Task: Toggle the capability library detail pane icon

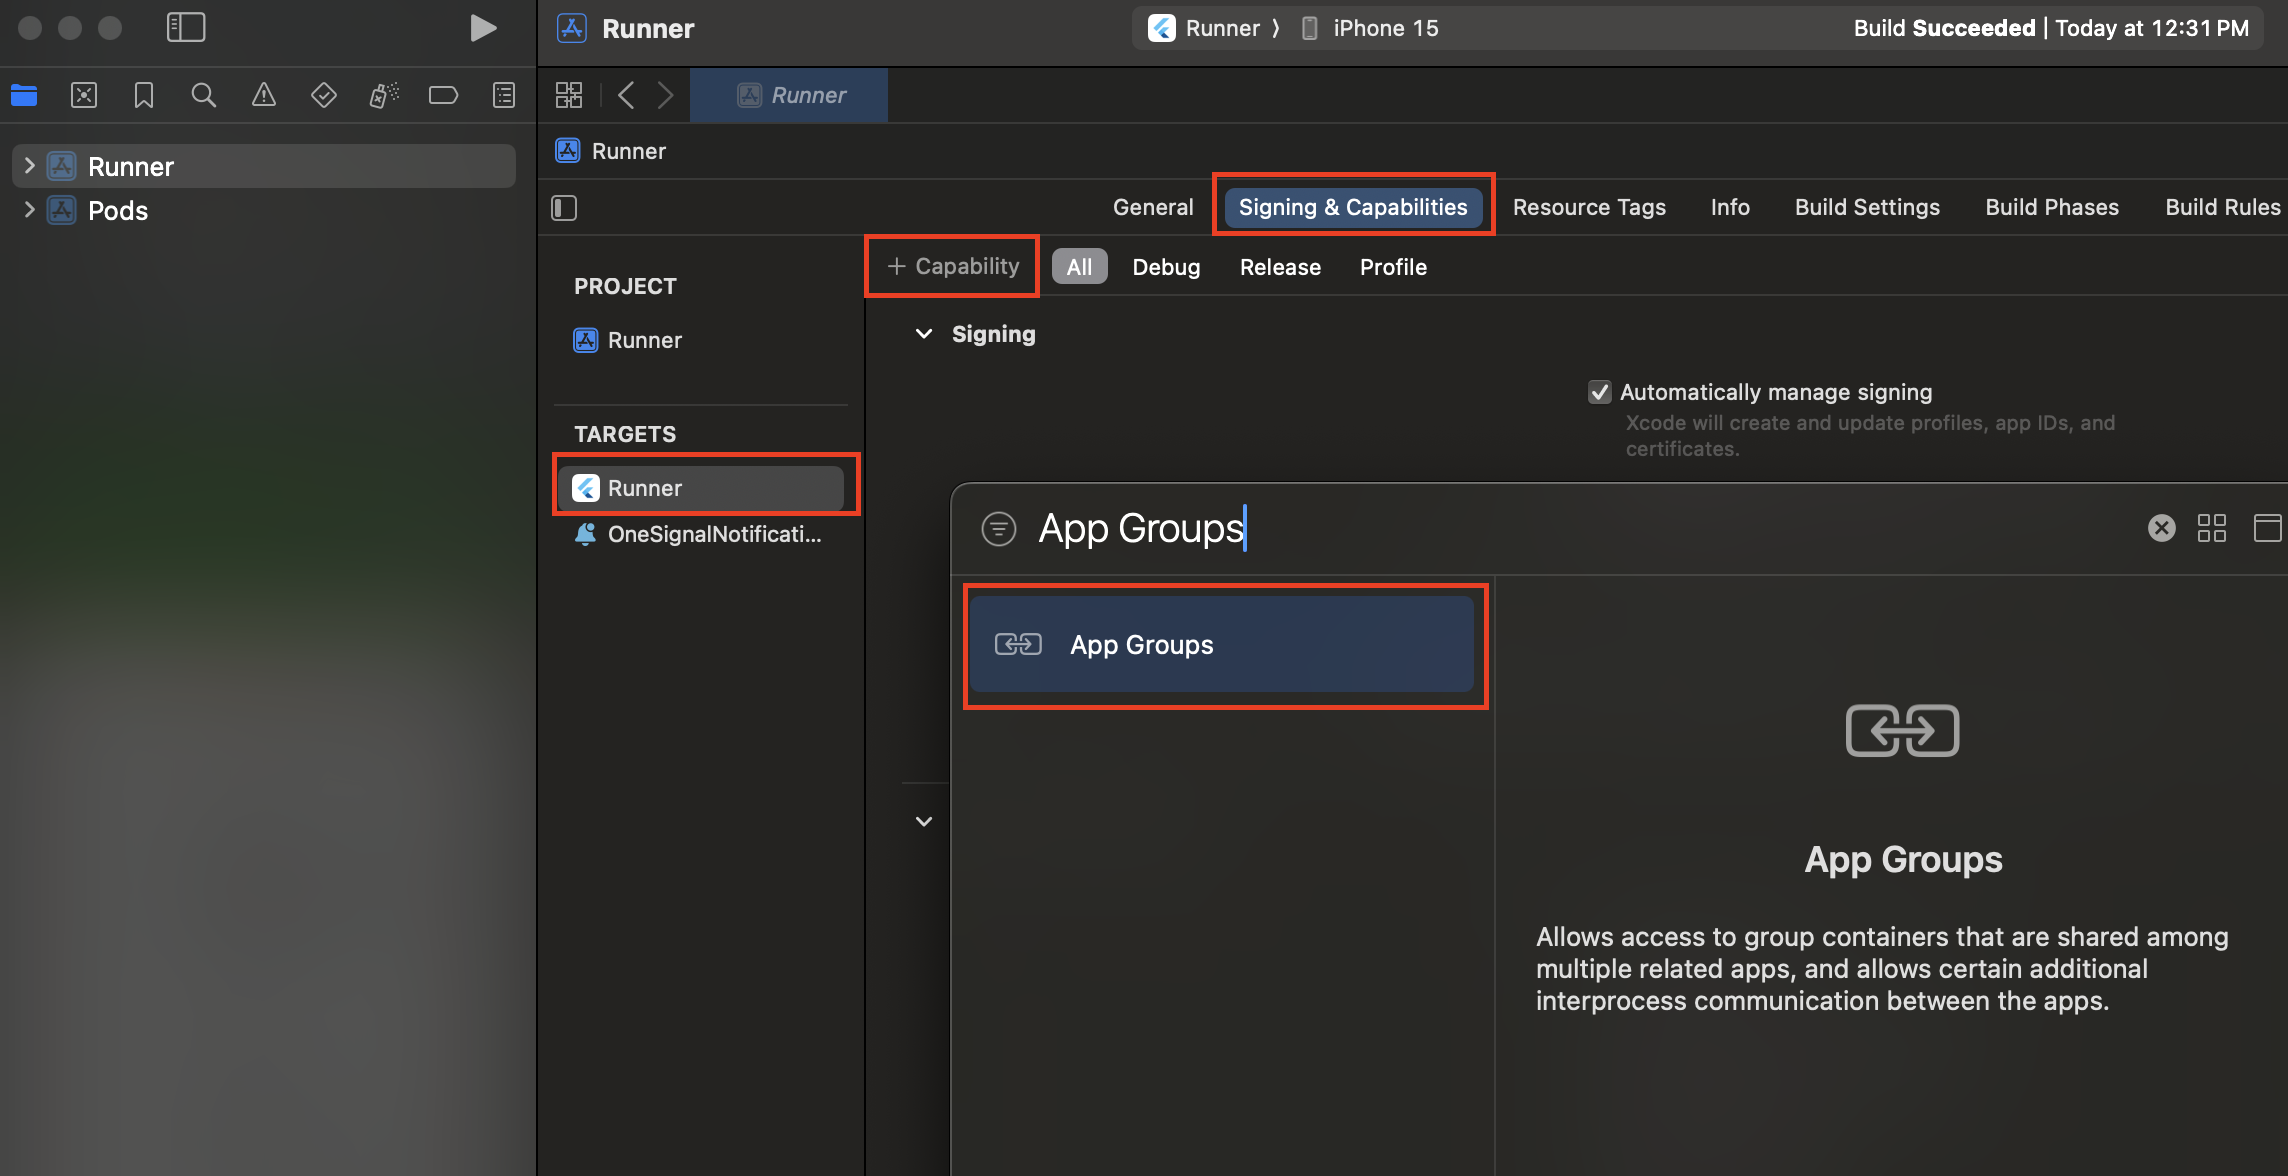Action: tap(2267, 528)
